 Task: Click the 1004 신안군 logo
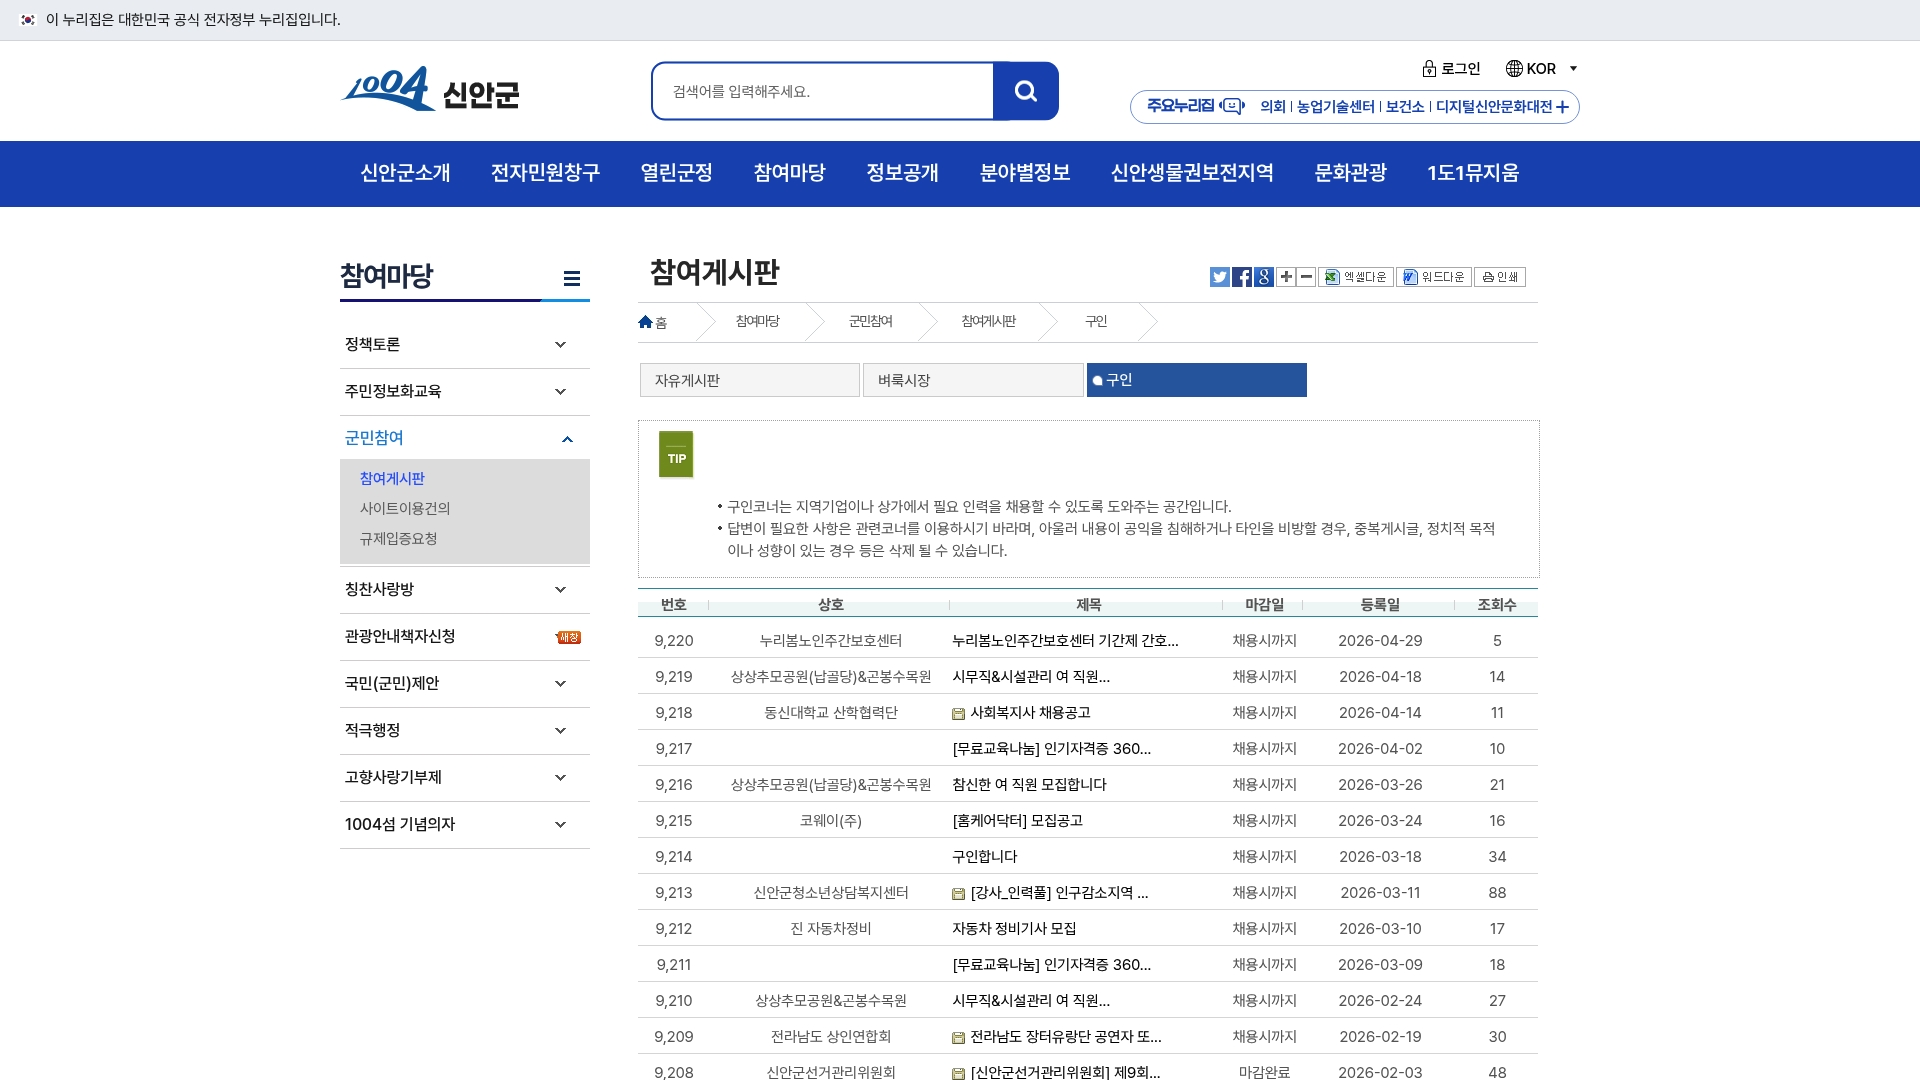[430, 90]
